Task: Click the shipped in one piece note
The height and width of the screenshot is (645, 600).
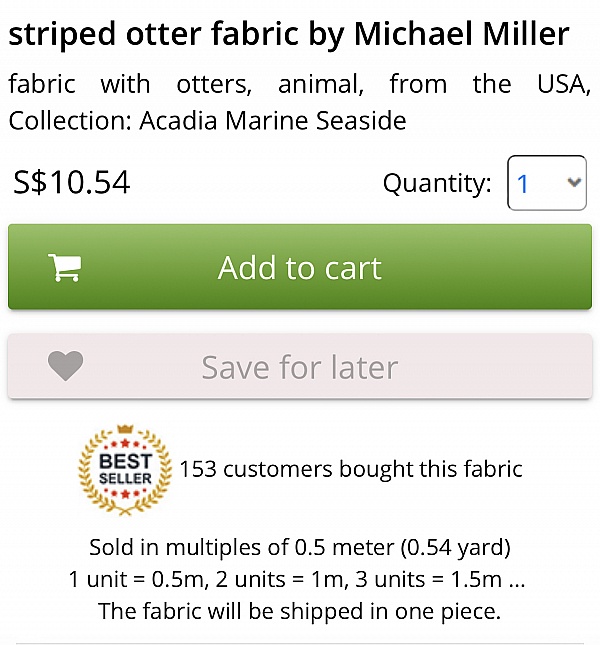Action: [300, 610]
